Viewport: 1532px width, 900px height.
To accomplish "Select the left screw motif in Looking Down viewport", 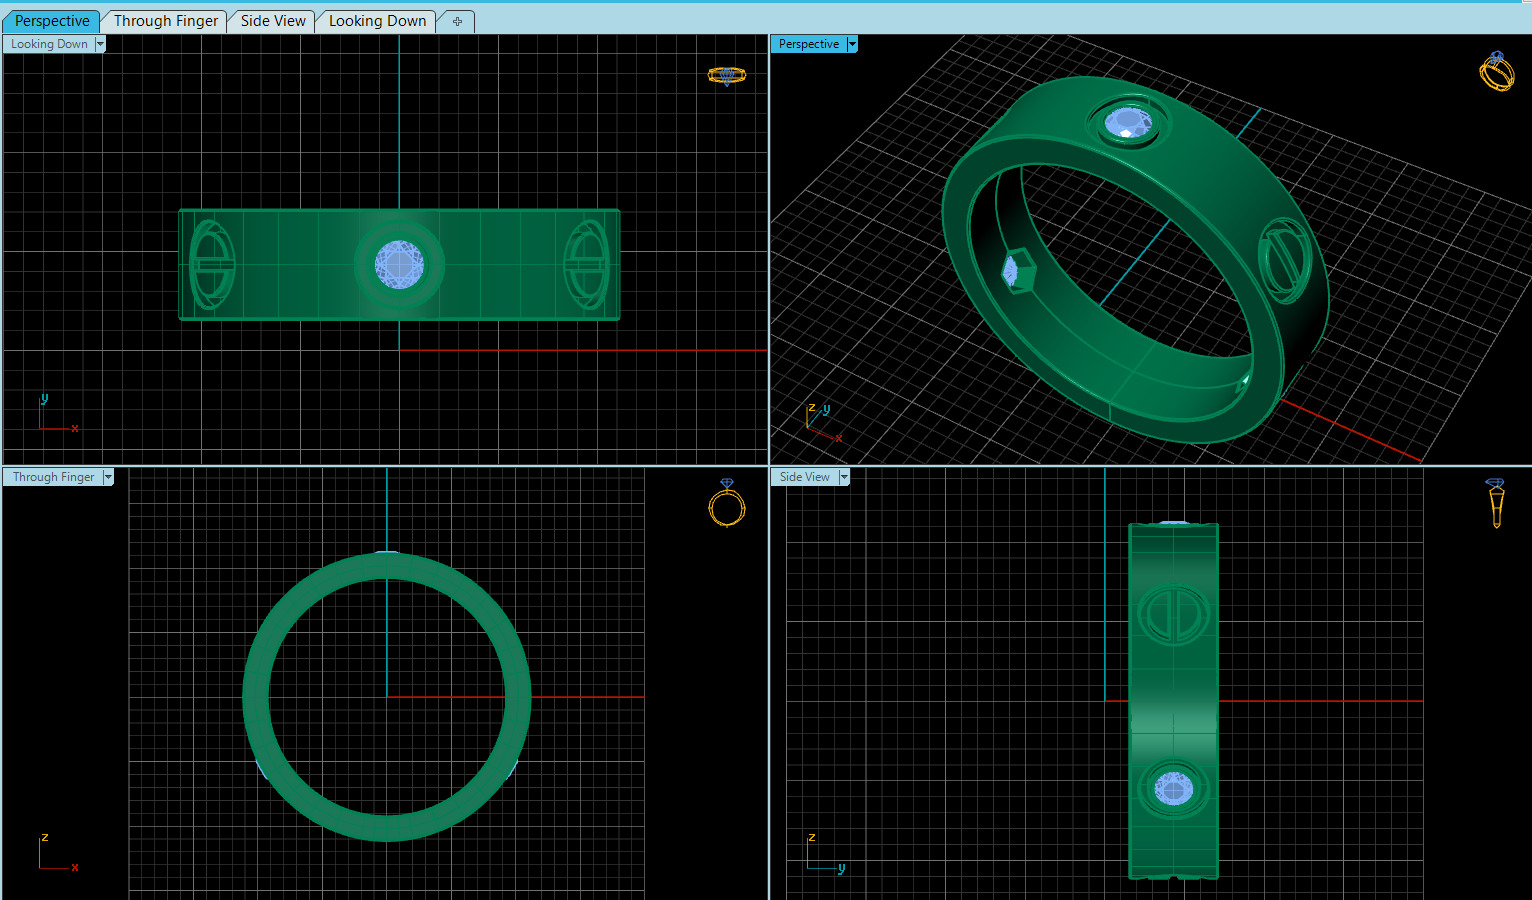I will (x=212, y=265).
